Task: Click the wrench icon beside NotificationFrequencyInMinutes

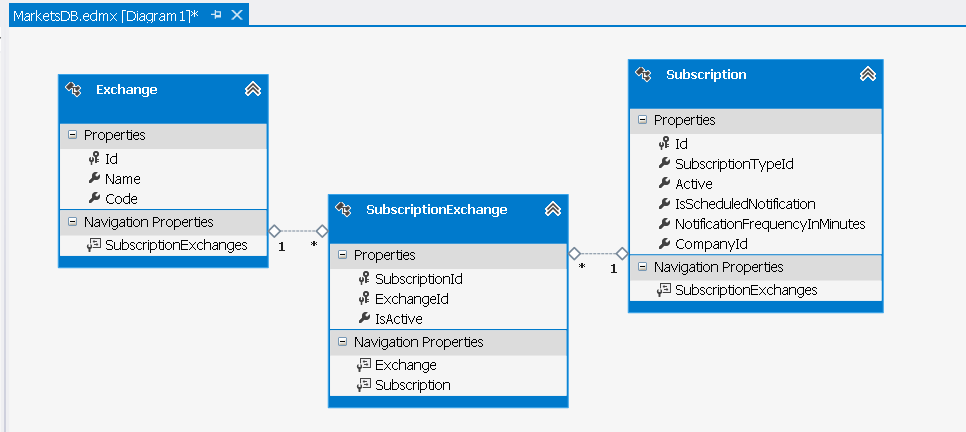Action: [x=664, y=224]
